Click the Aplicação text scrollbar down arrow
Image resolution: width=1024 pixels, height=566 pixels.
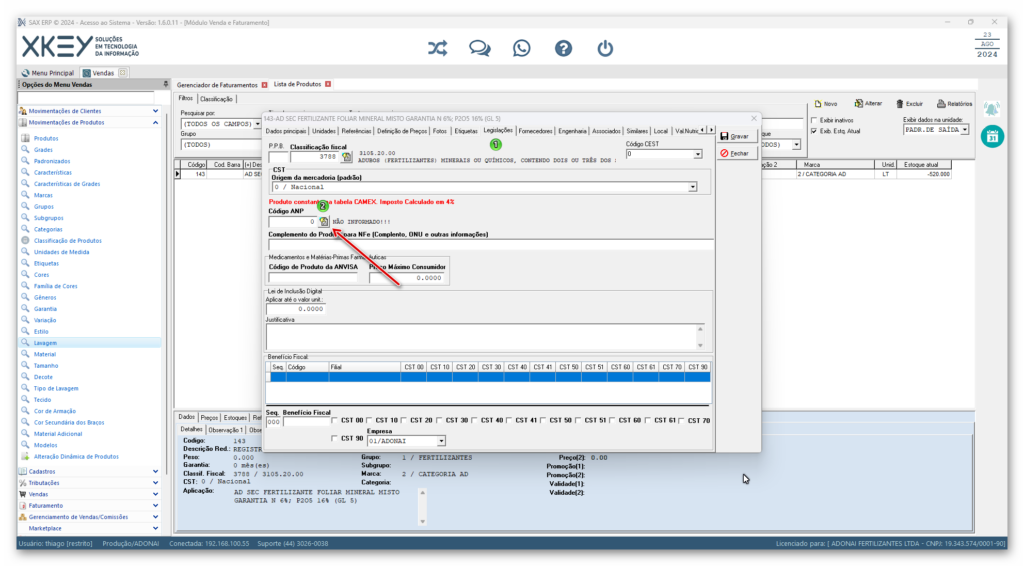point(423,521)
